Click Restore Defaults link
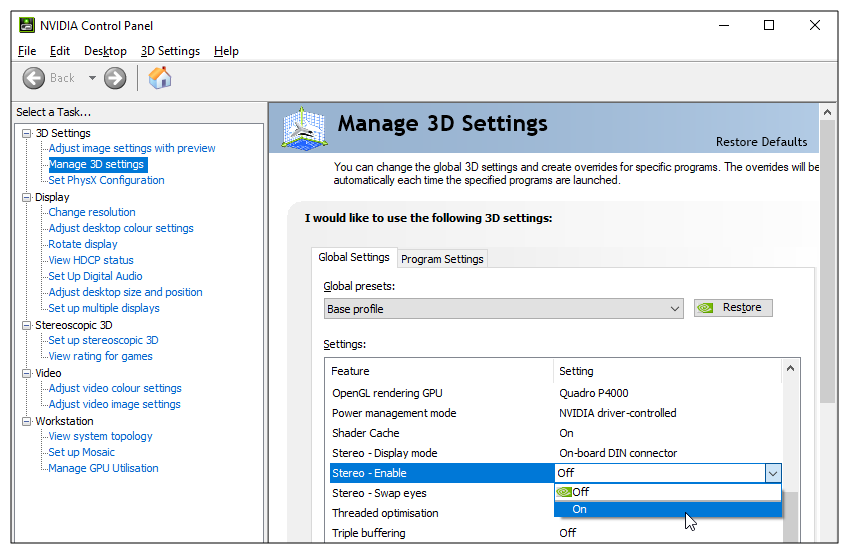Viewport: 850px width, 555px height. click(761, 142)
